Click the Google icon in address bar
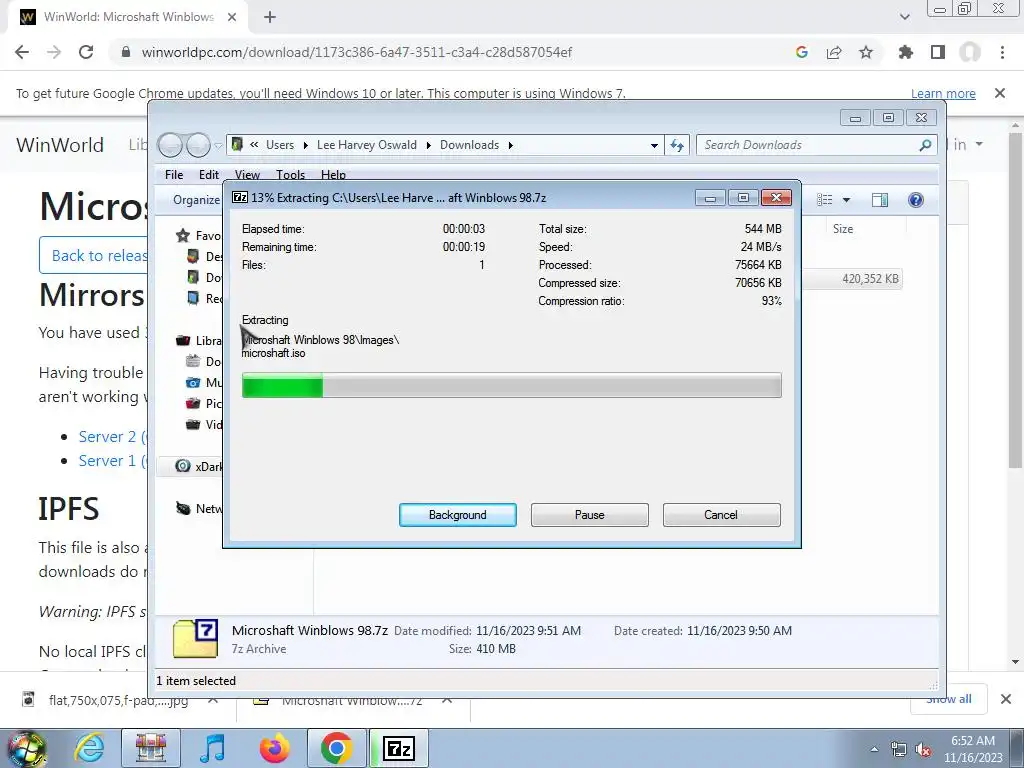Screen dimensions: 1024x768 click(x=802, y=52)
